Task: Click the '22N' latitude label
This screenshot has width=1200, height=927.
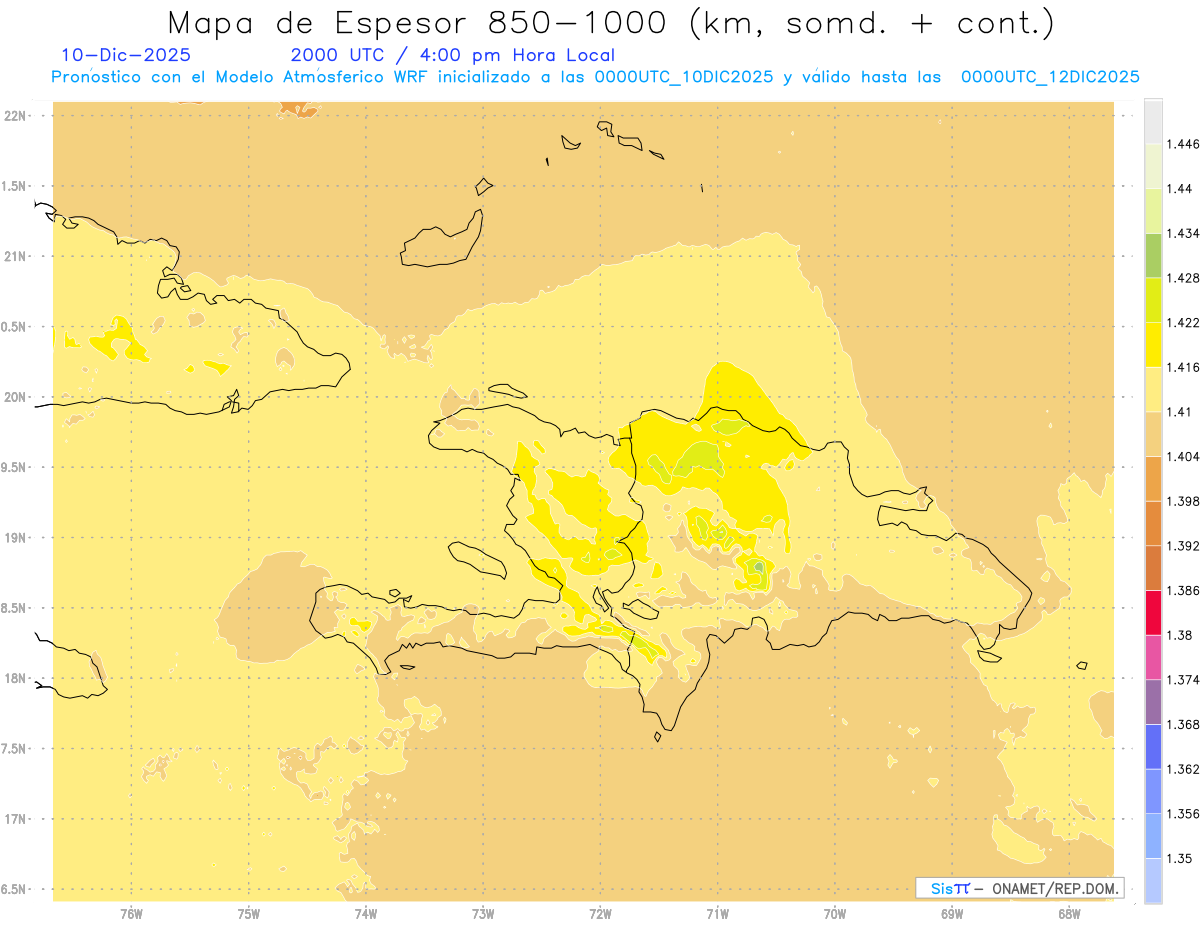Action: pos(15,115)
